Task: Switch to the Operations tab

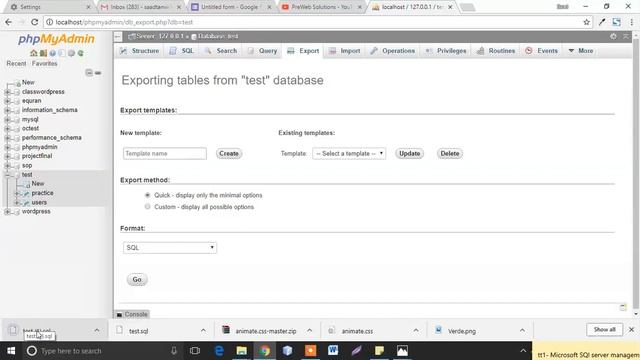Action: pos(393,51)
